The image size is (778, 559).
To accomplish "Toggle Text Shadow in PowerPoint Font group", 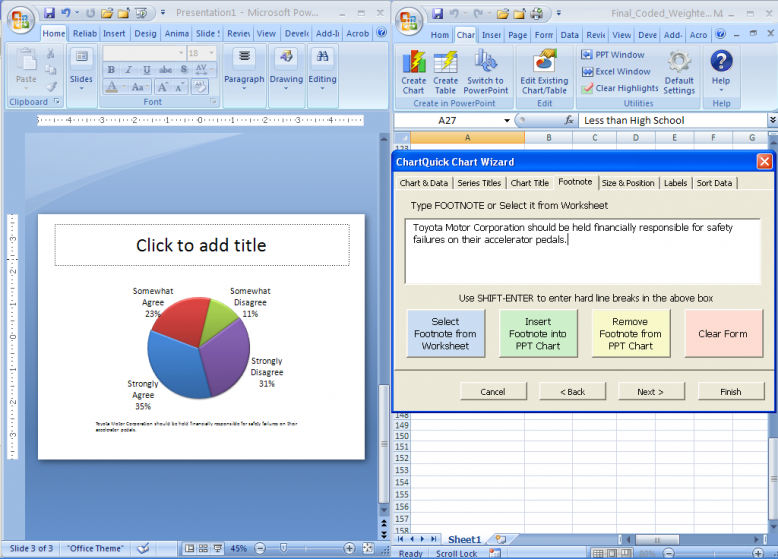I will [184, 70].
